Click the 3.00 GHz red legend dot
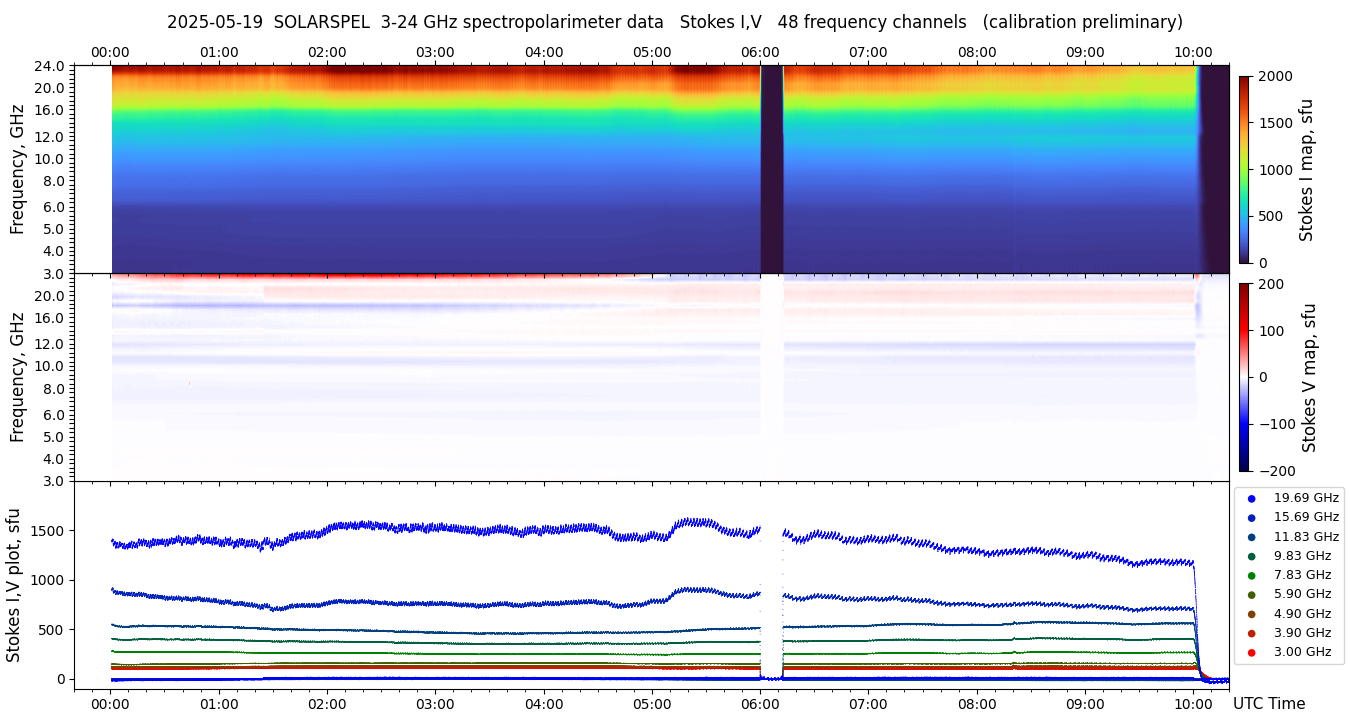Image resolution: width=1350 pixels, height=725 pixels. click(x=1251, y=653)
